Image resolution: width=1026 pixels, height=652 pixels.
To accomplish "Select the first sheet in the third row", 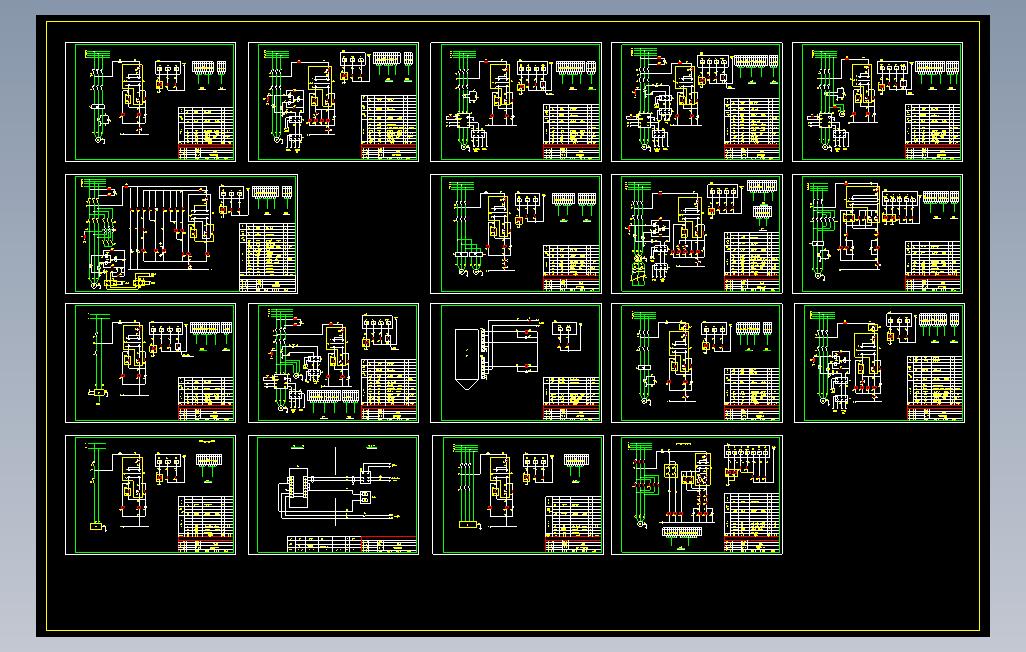I will click(x=150, y=363).
